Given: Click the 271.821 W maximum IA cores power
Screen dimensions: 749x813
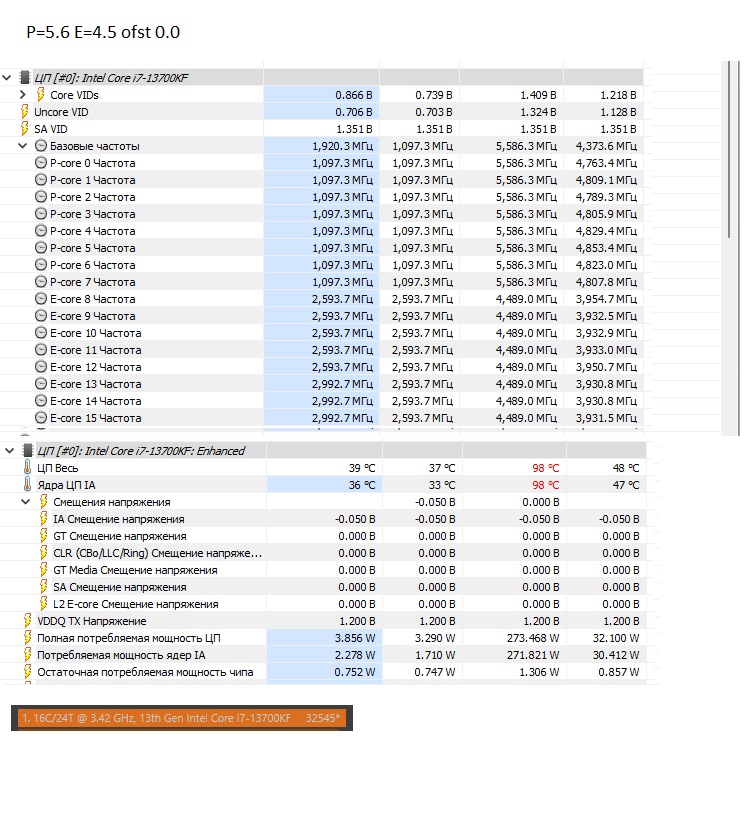Looking at the screenshot, I should click(x=533, y=655).
